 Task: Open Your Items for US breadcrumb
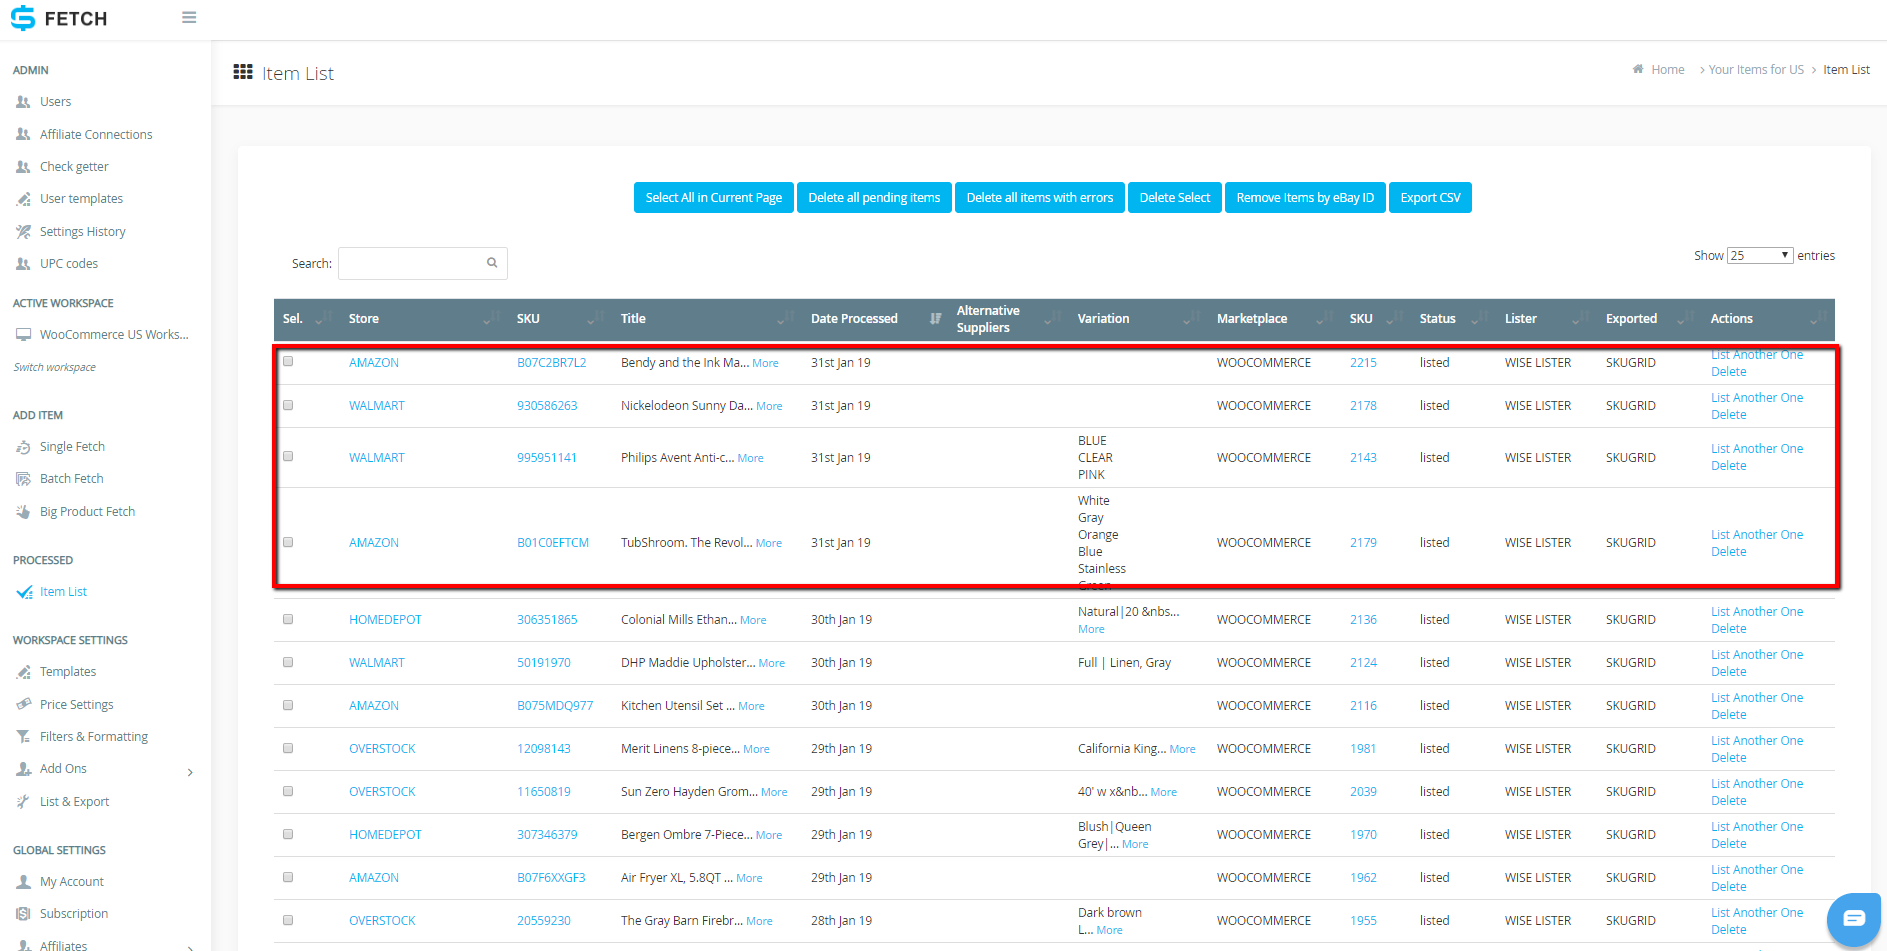pyautogui.click(x=1756, y=70)
